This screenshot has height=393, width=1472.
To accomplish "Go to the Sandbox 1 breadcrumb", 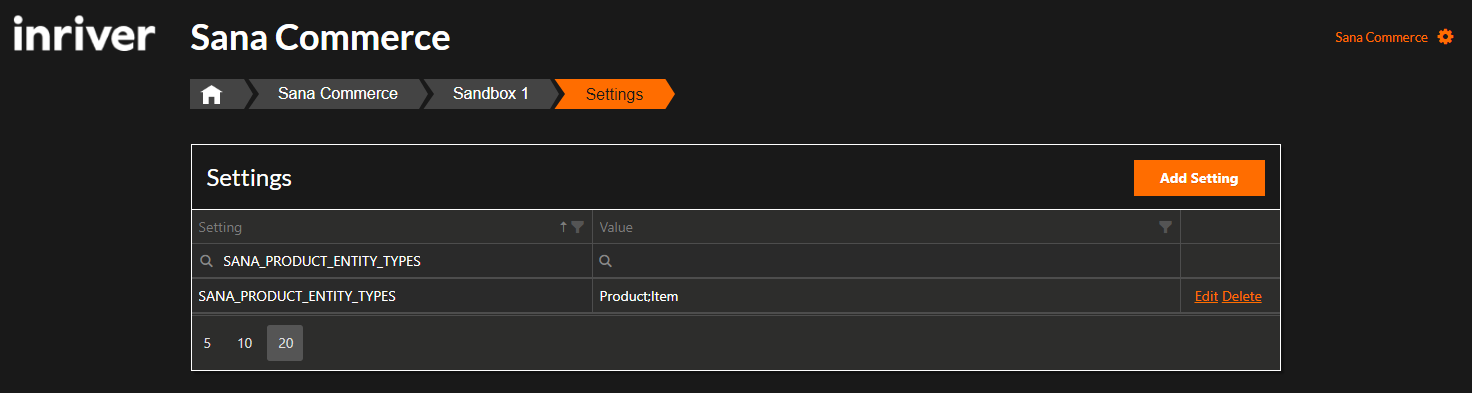I will tap(490, 94).
